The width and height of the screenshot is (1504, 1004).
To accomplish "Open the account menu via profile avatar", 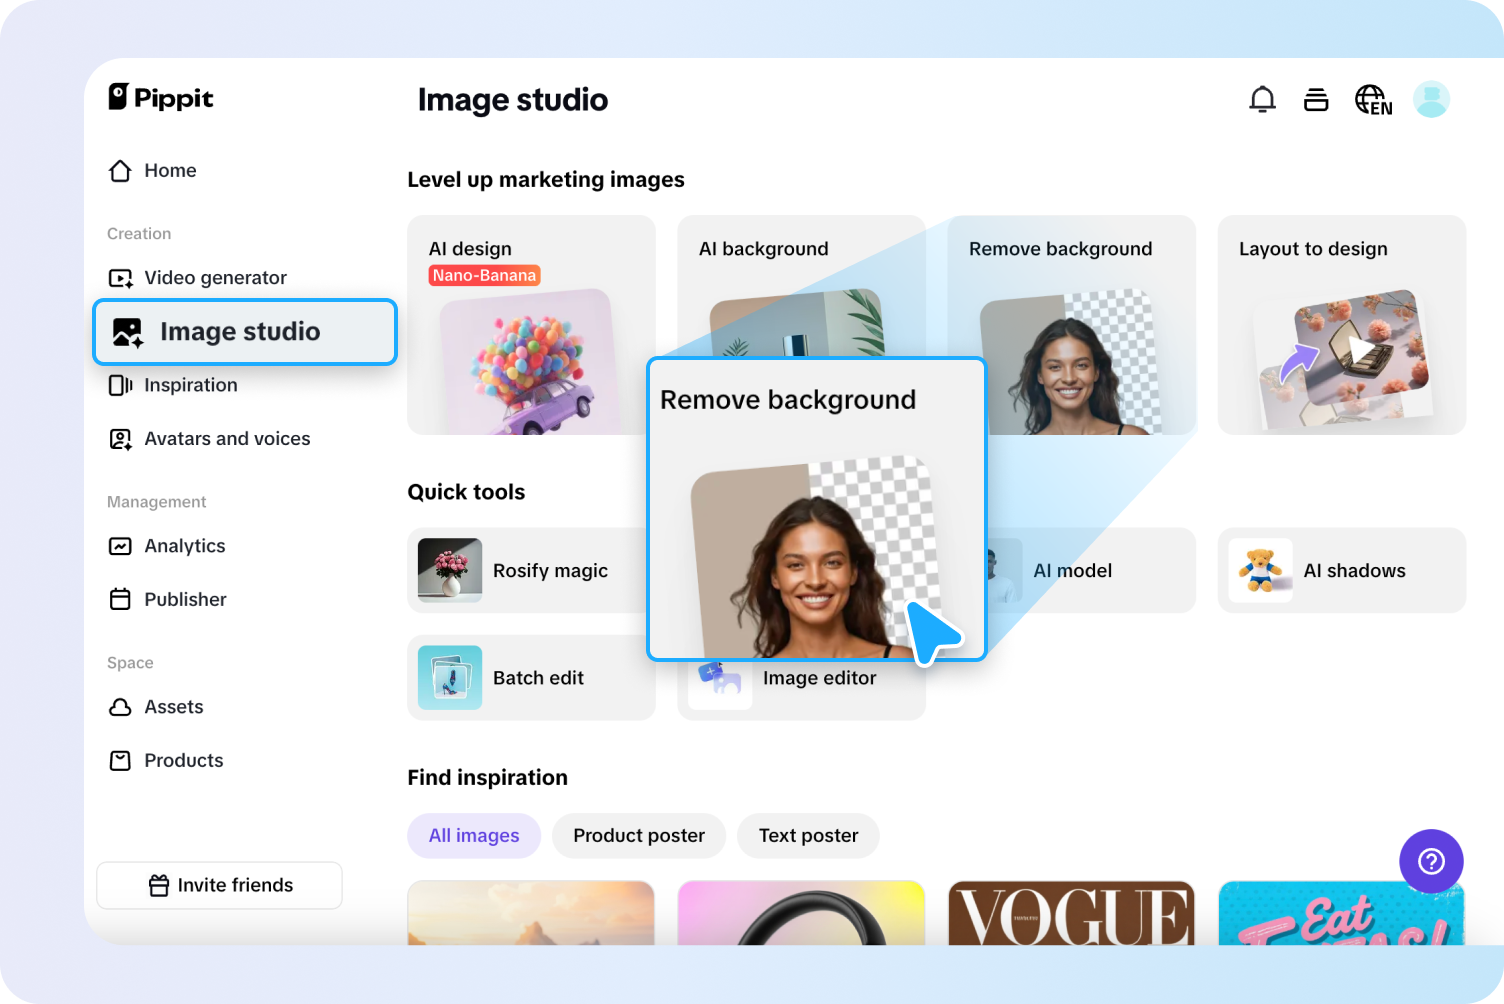I will (1431, 99).
